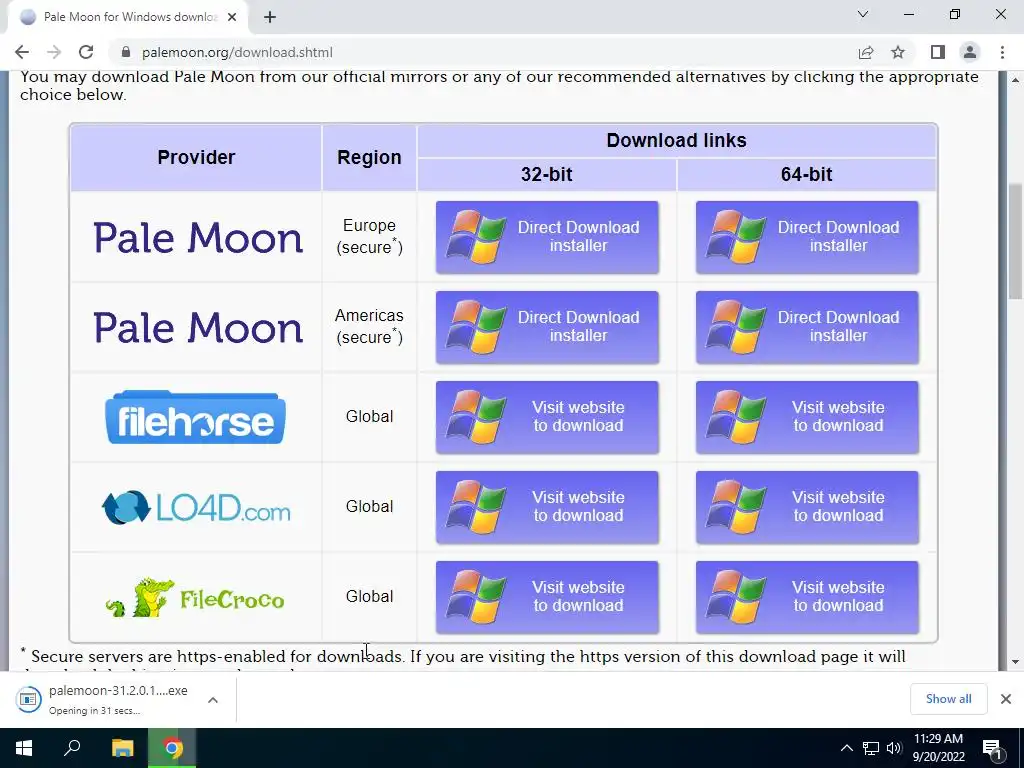Visit LO4D.com for 32-bit download
This screenshot has height=768, width=1024.
pyautogui.click(x=547, y=507)
